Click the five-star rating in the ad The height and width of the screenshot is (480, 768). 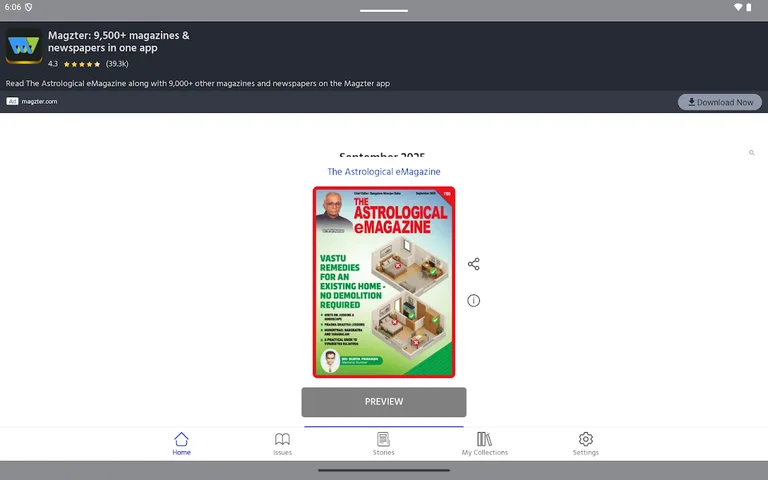tap(82, 64)
